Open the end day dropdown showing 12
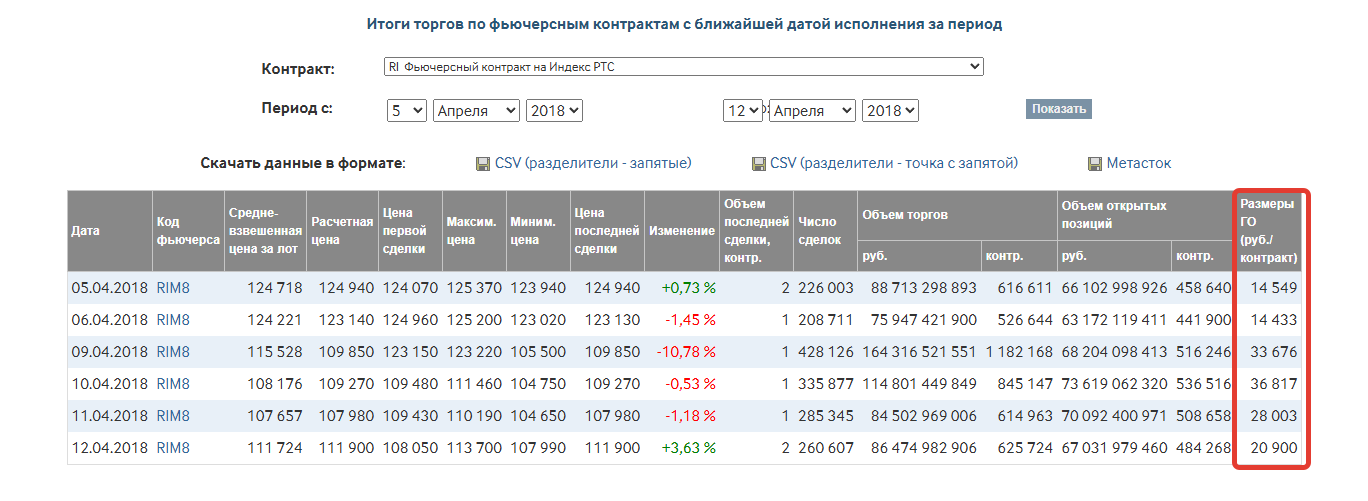Screen dimensions: 1368x501 point(743,110)
